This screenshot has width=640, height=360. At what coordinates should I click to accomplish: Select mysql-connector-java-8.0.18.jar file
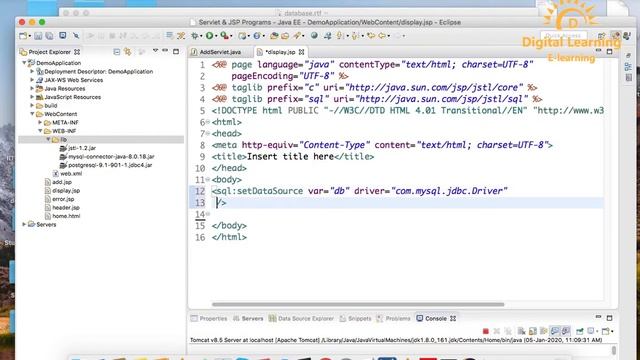pos(107,157)
